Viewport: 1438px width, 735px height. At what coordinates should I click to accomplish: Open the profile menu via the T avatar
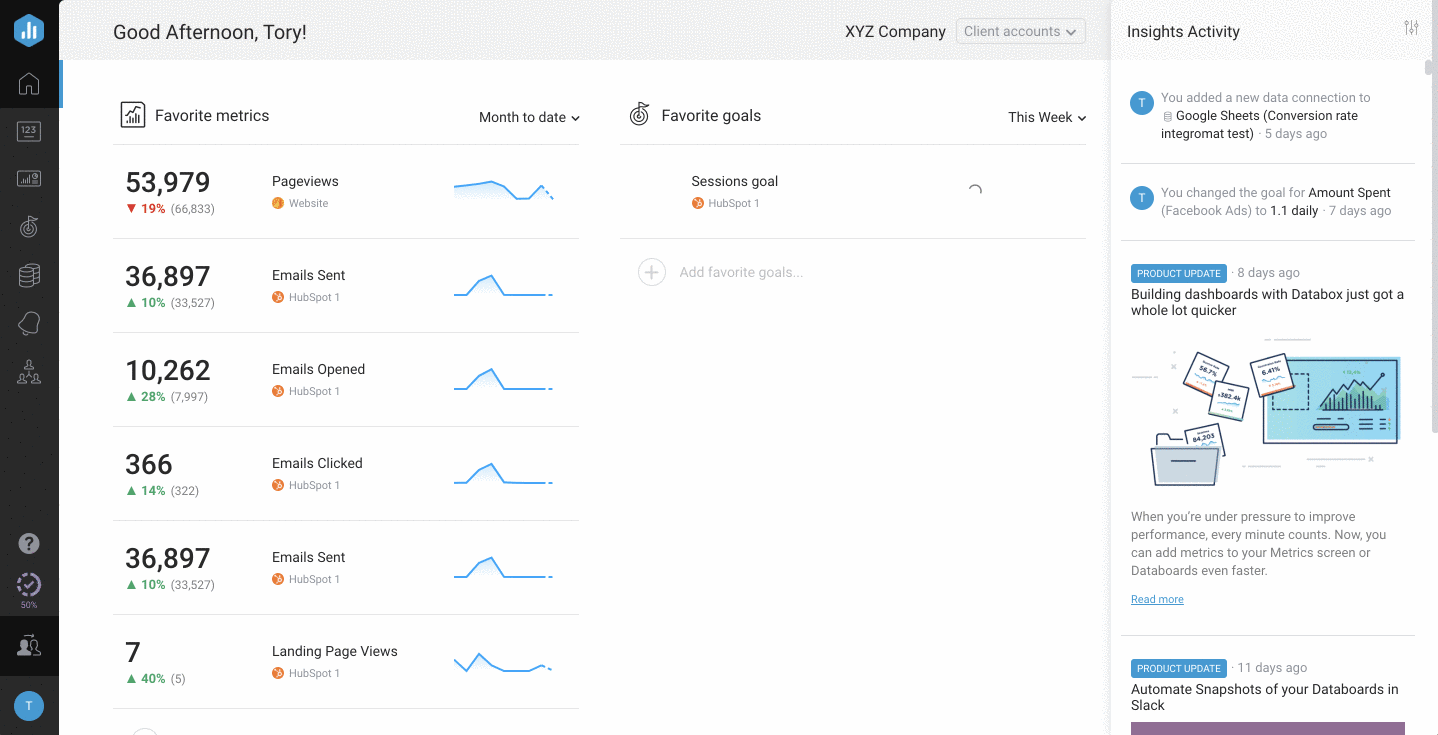click(28, 706)
